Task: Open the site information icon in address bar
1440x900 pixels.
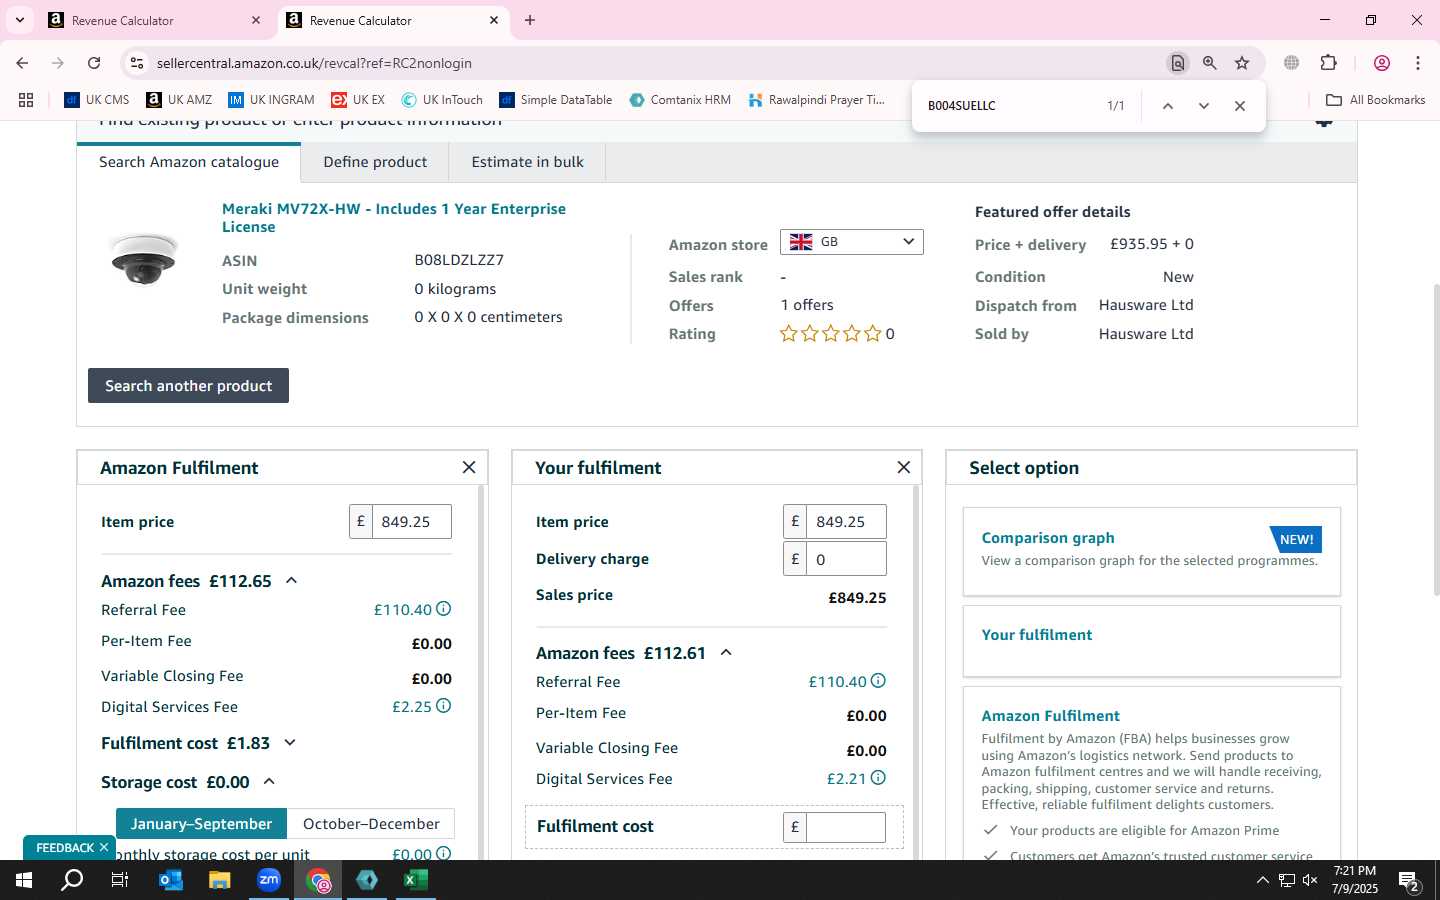Action: [137, 63]
